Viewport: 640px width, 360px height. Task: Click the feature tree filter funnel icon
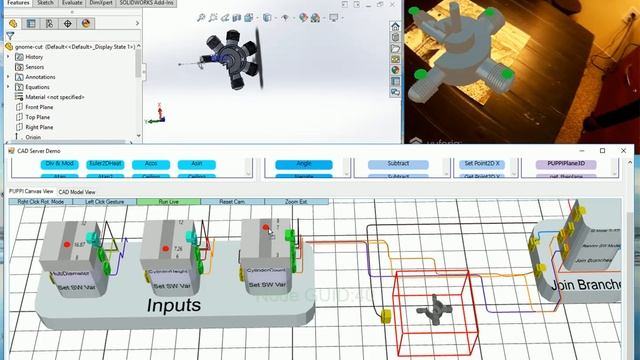tap(10, 36)
